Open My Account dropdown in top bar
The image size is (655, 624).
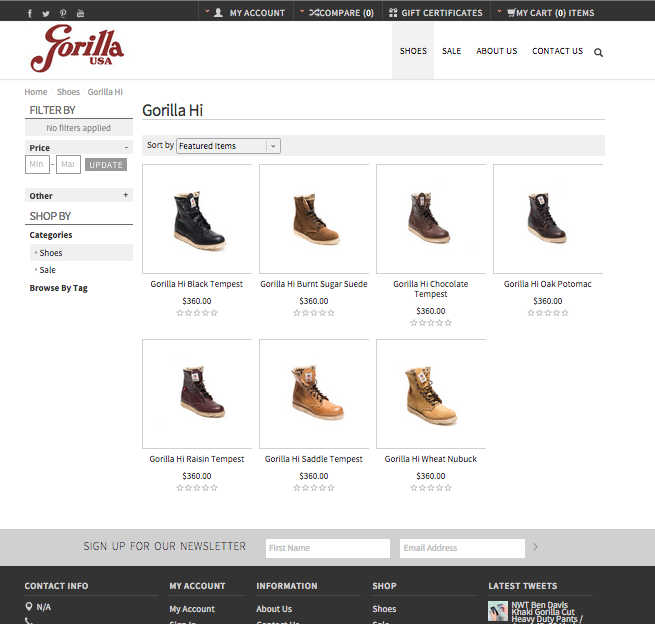[245, 13]
